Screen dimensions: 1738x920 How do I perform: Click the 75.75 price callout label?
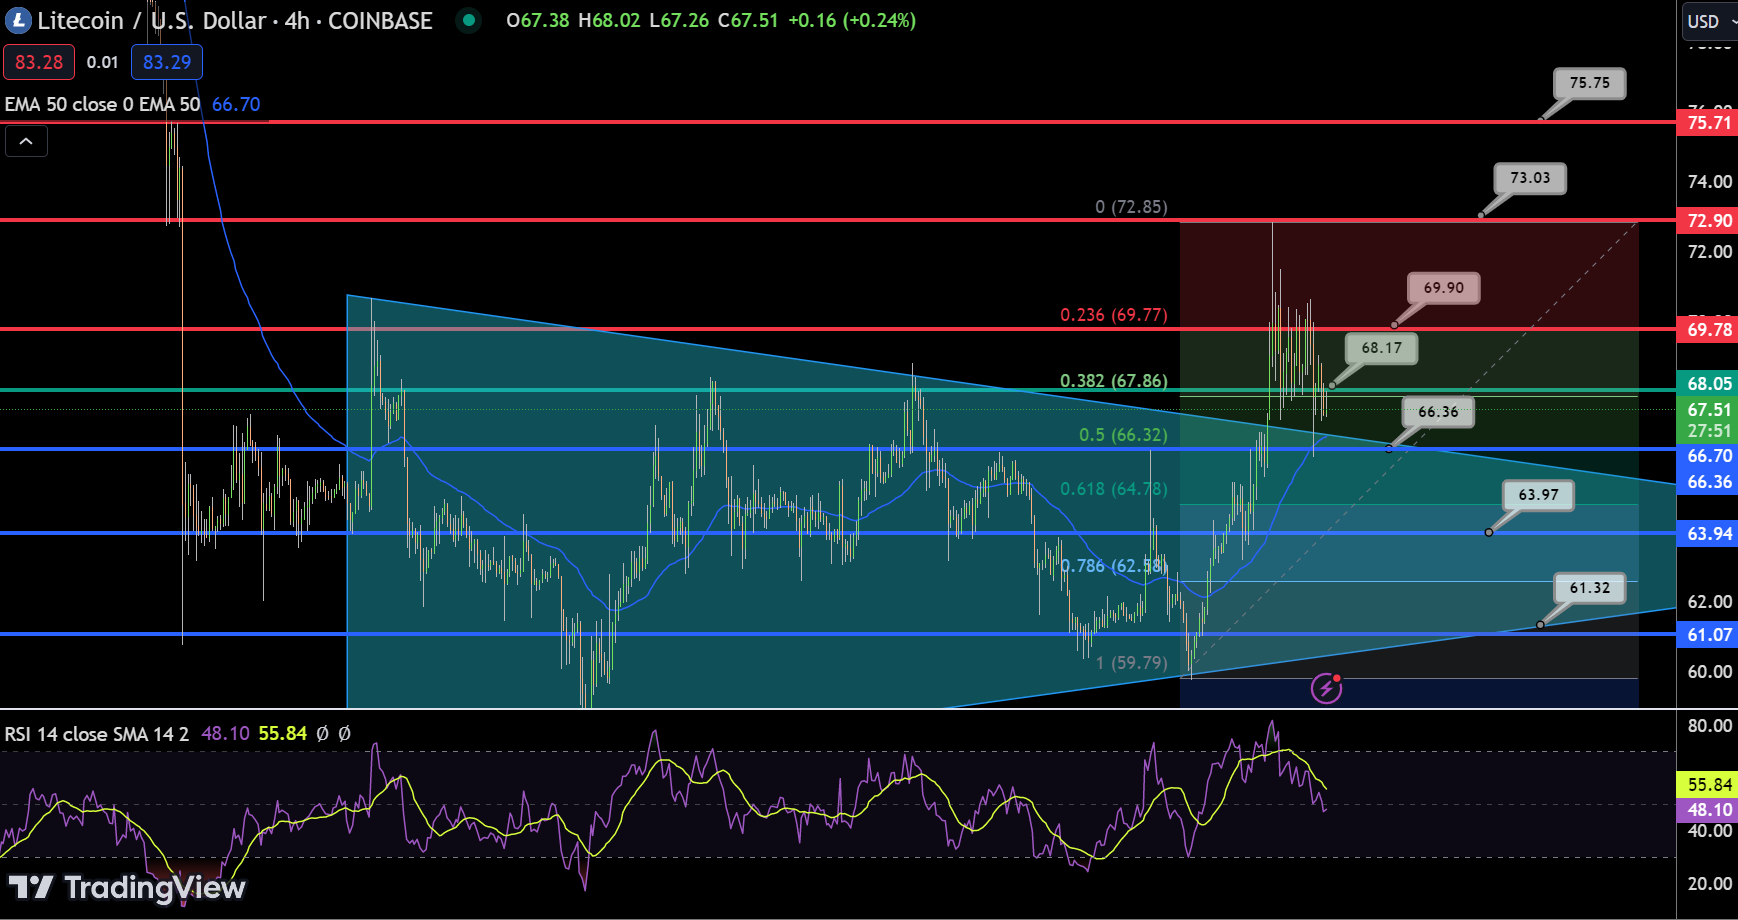1590,83
